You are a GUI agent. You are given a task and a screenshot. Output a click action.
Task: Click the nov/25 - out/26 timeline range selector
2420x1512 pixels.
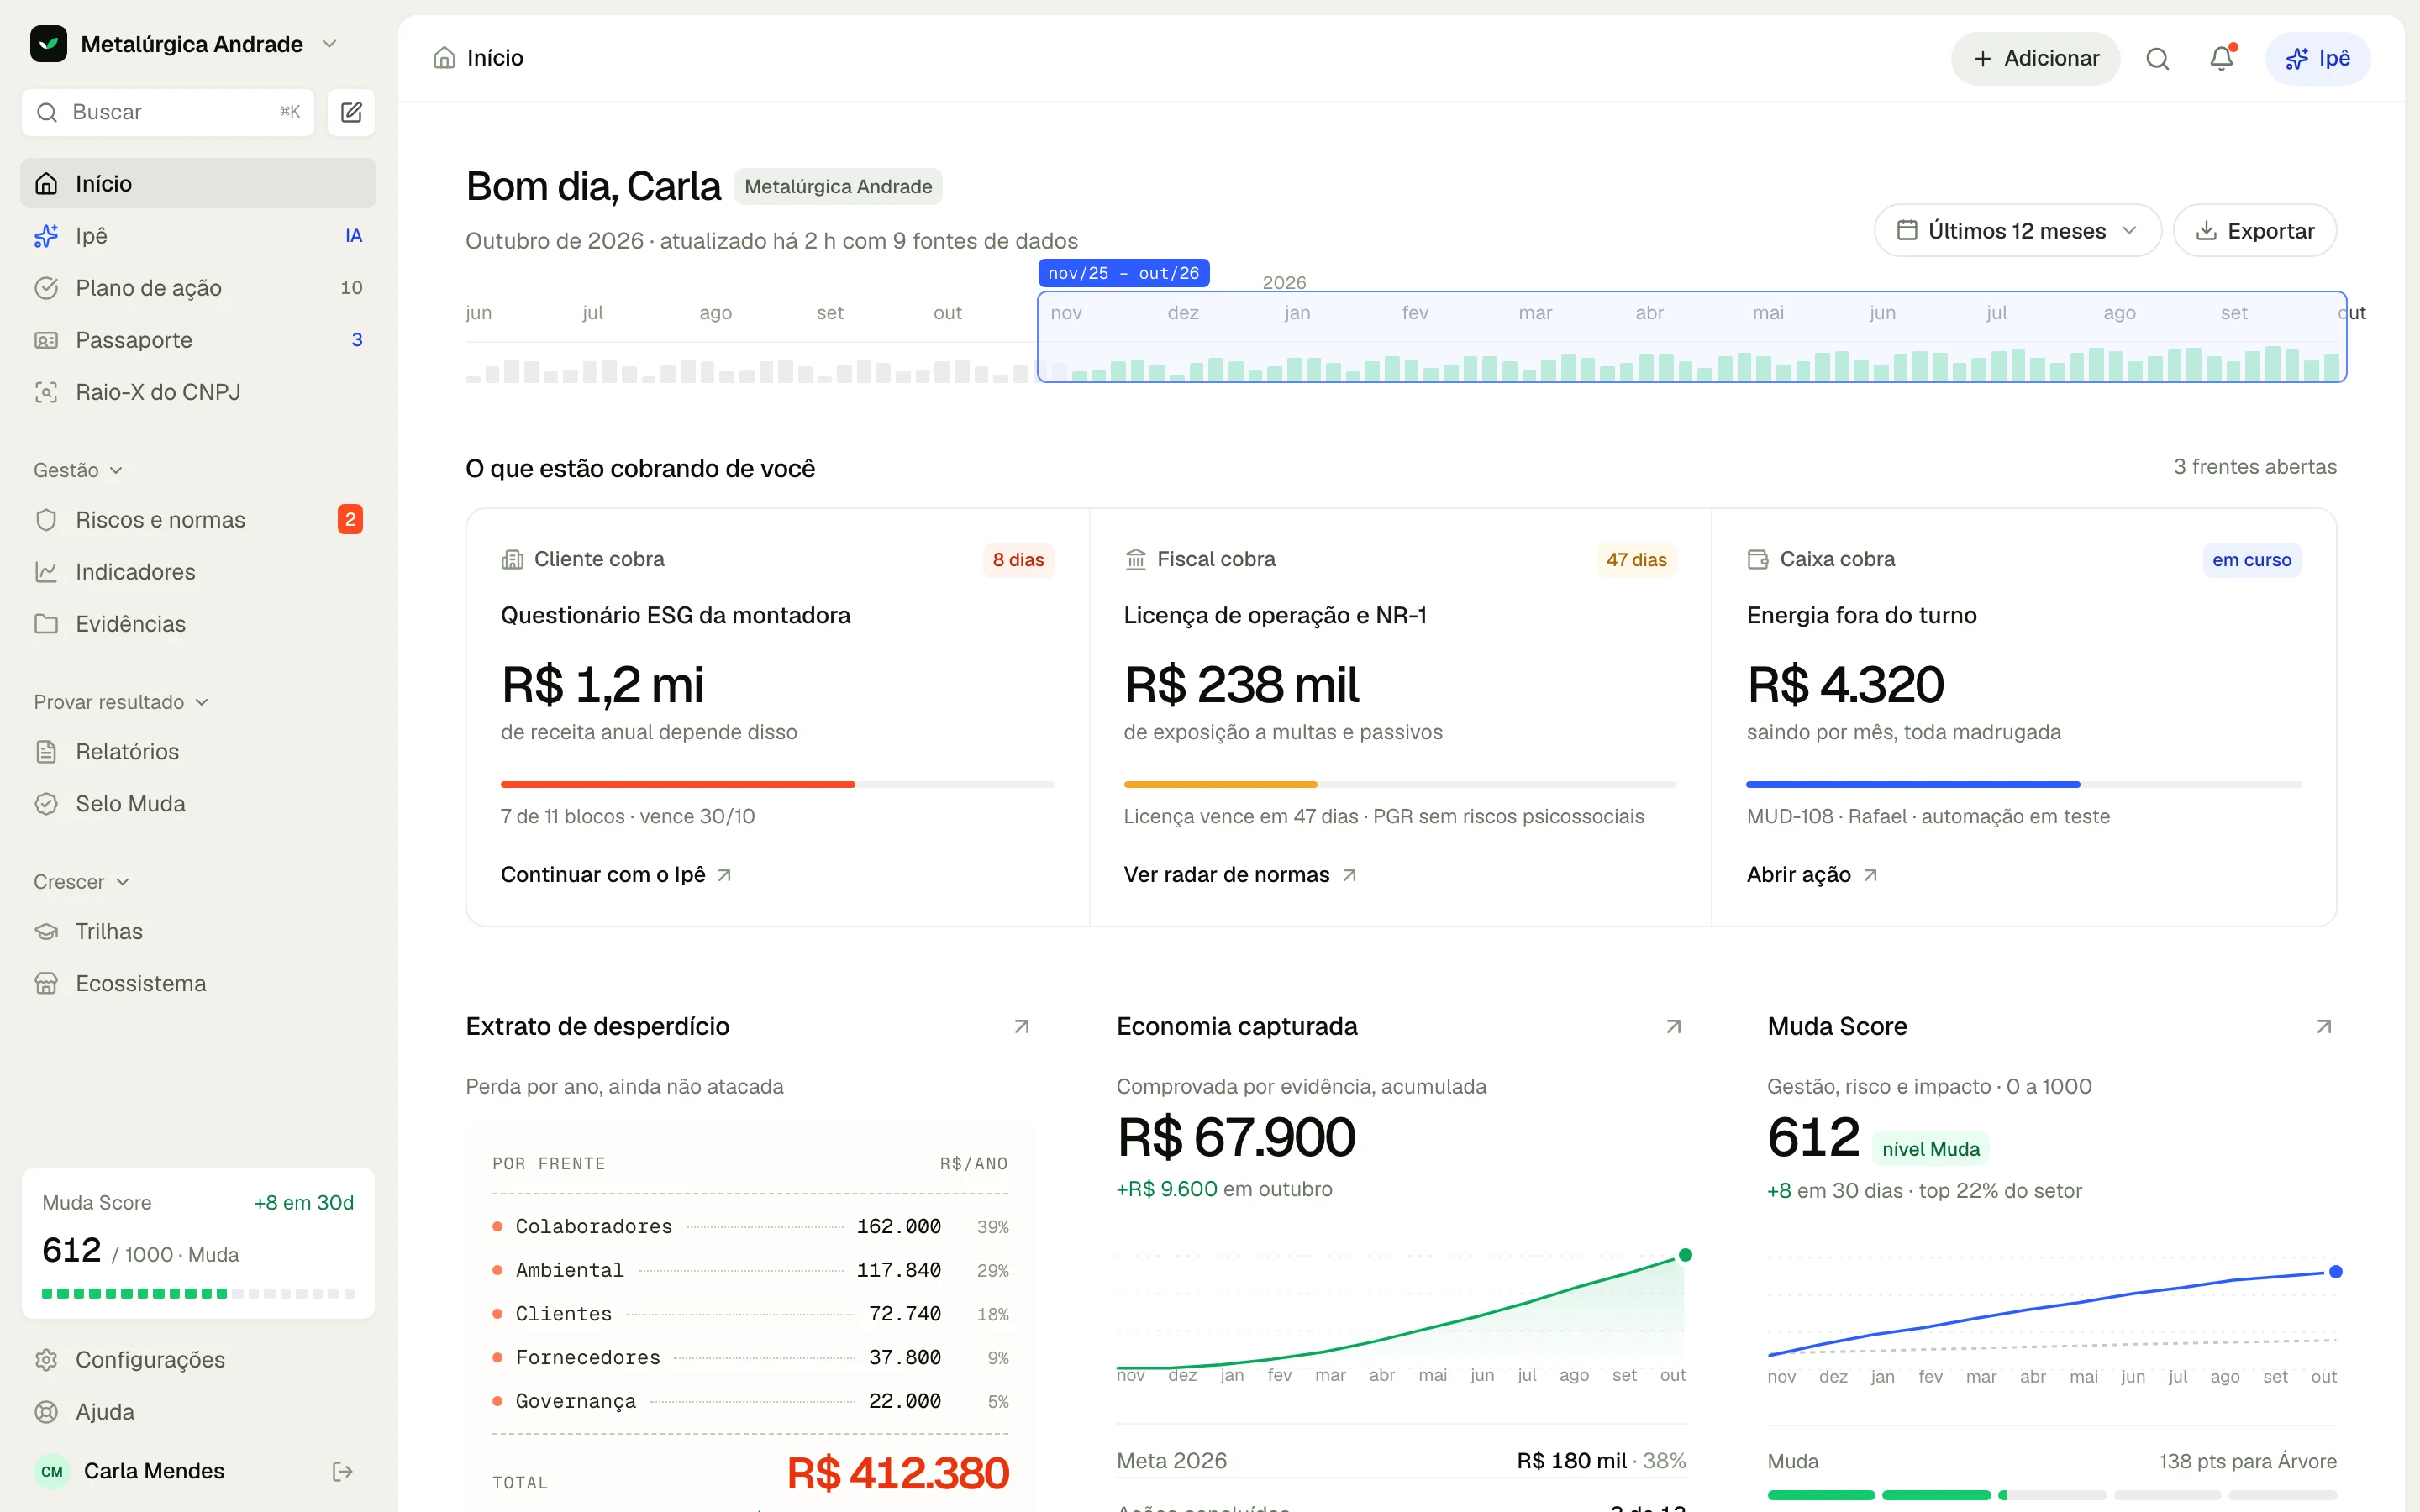[1692, 337]
